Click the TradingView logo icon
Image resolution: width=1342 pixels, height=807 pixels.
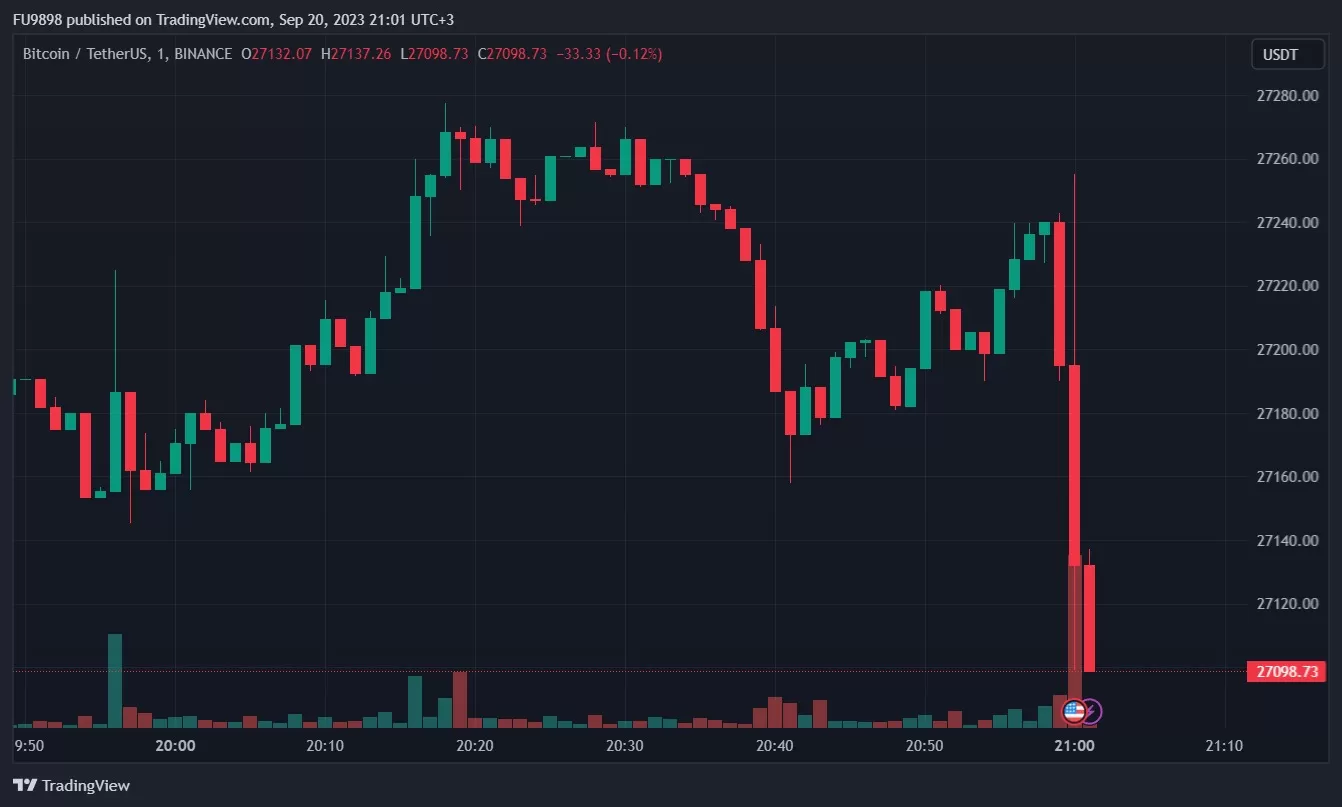[x=26, y=785]
